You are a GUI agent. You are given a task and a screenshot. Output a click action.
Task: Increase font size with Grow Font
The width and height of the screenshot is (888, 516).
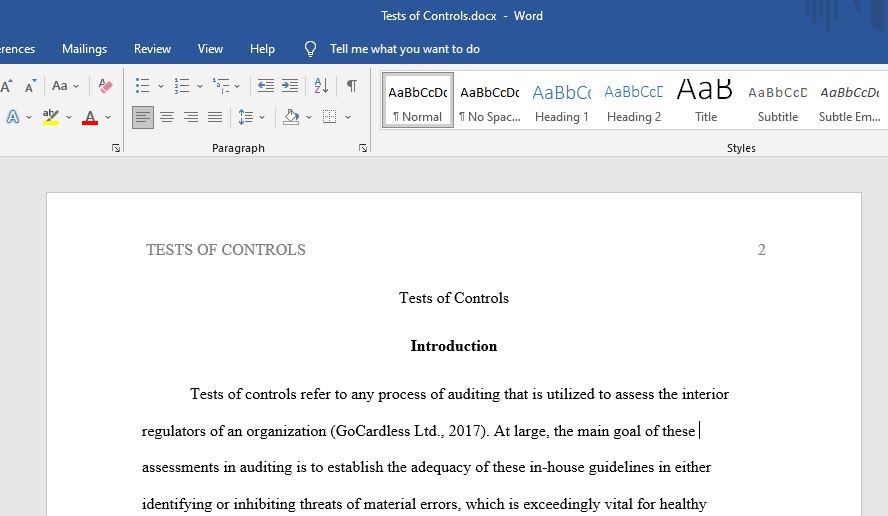point(7,86)
